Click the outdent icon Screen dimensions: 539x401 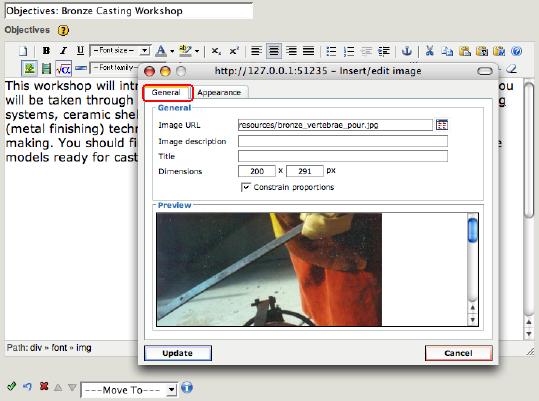click(x=366, y=51)
